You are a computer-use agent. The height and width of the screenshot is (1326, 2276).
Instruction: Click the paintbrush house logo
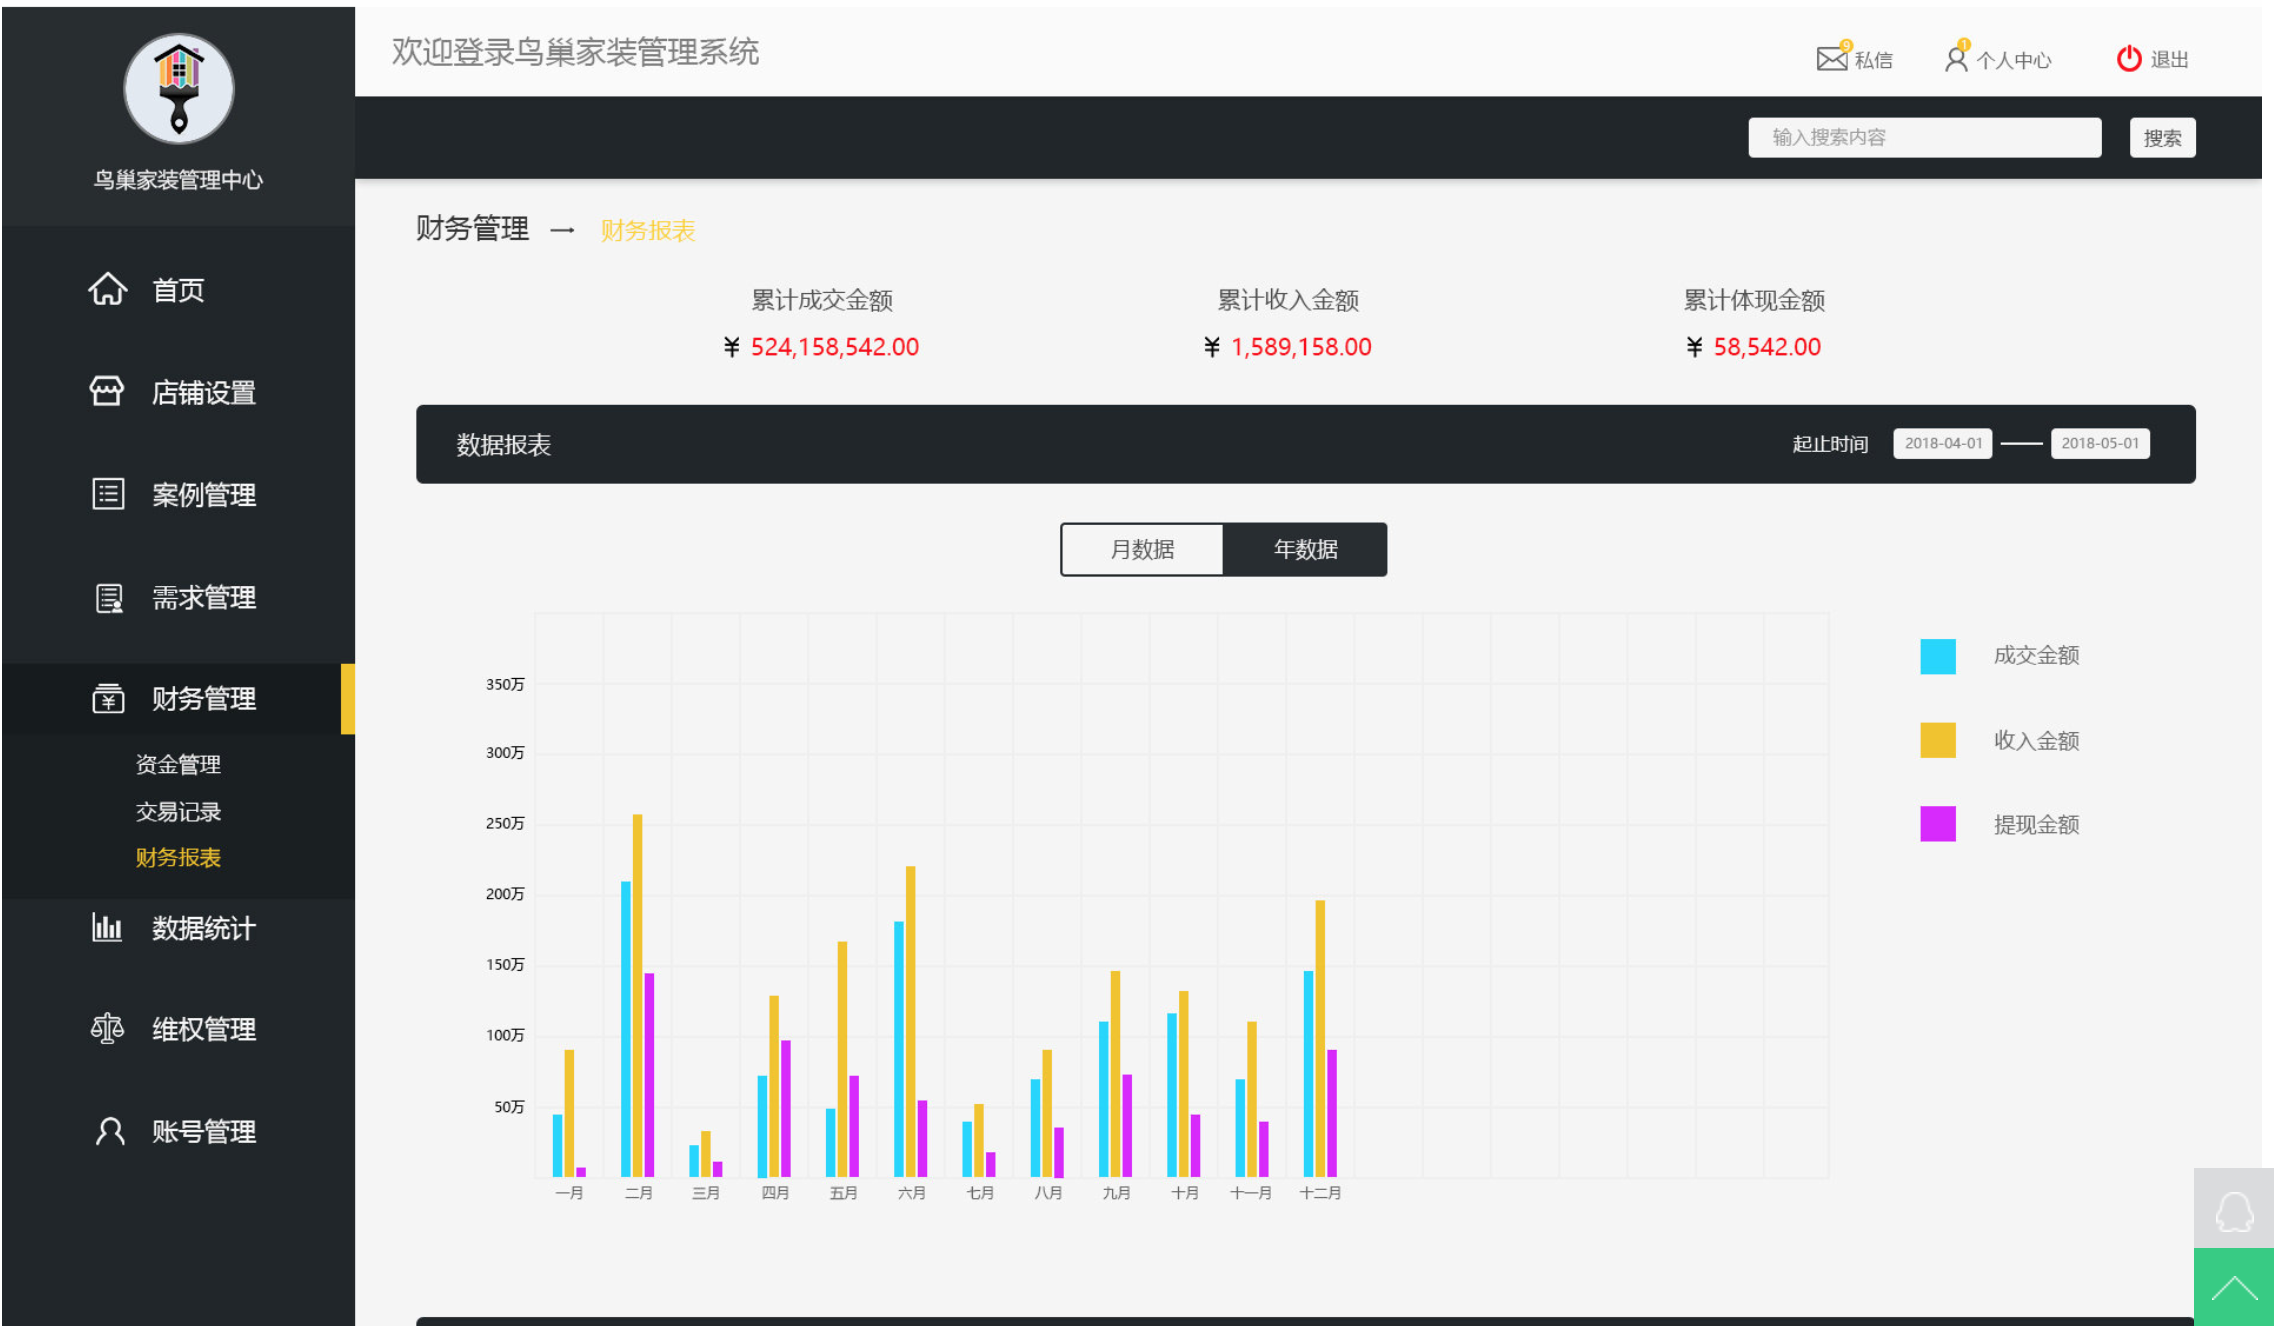pos(179,88)
